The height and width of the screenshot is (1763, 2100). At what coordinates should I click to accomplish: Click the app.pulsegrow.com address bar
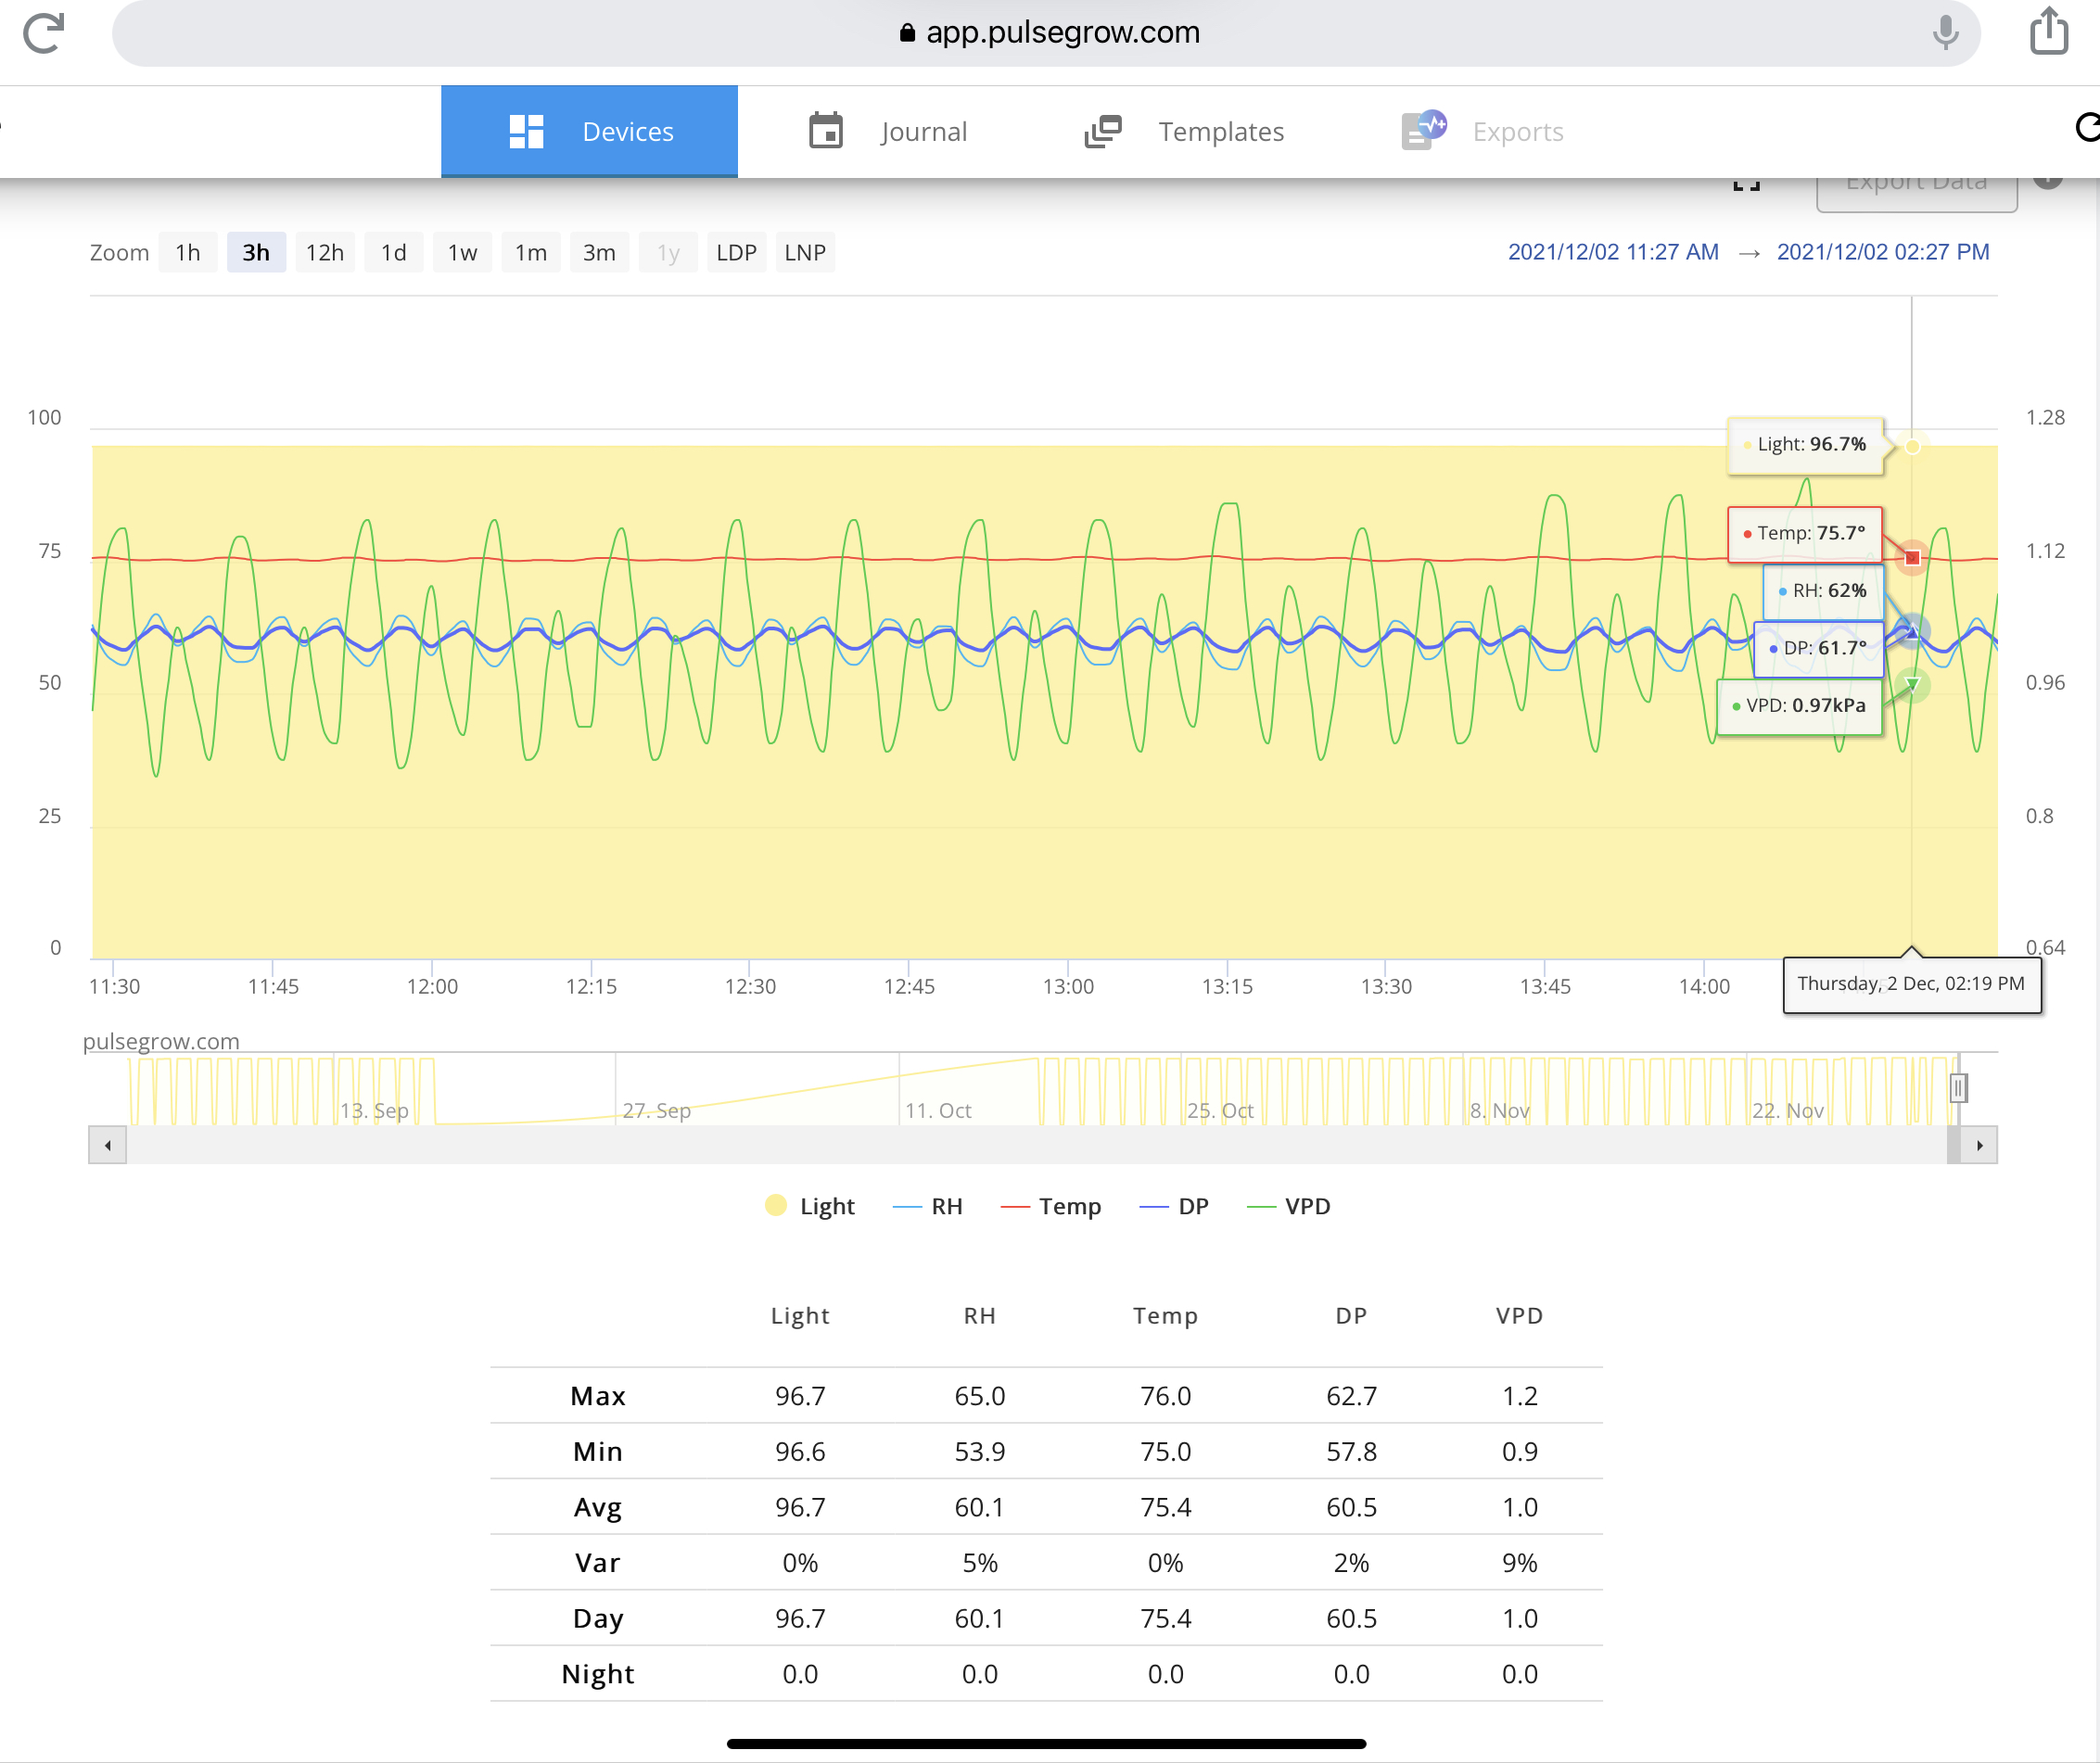pyautogui.click(x=1046, y=33)
